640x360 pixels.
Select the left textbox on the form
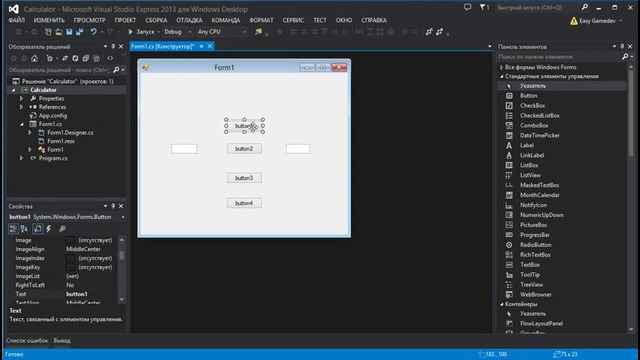184,149
